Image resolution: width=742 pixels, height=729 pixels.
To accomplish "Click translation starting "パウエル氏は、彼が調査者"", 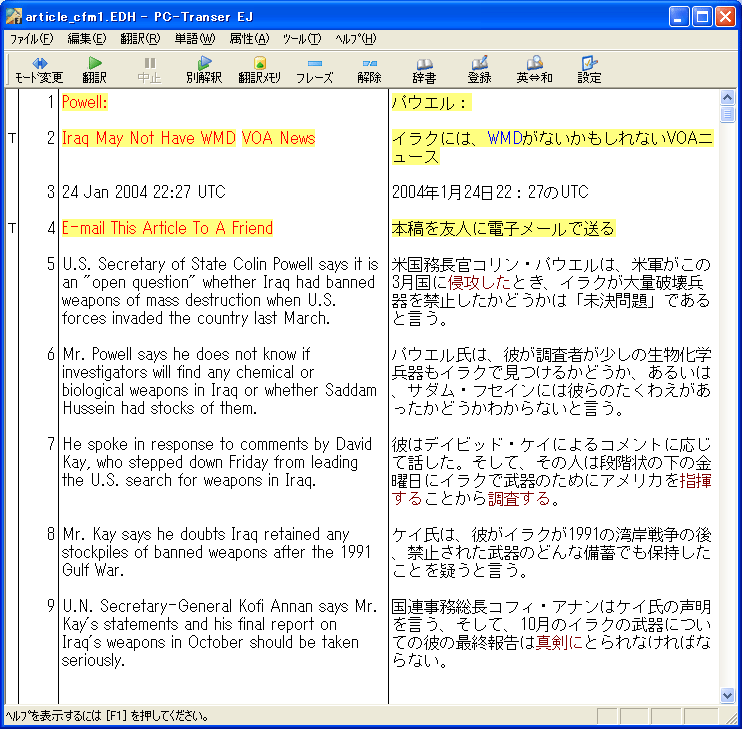I will (551, 381).
